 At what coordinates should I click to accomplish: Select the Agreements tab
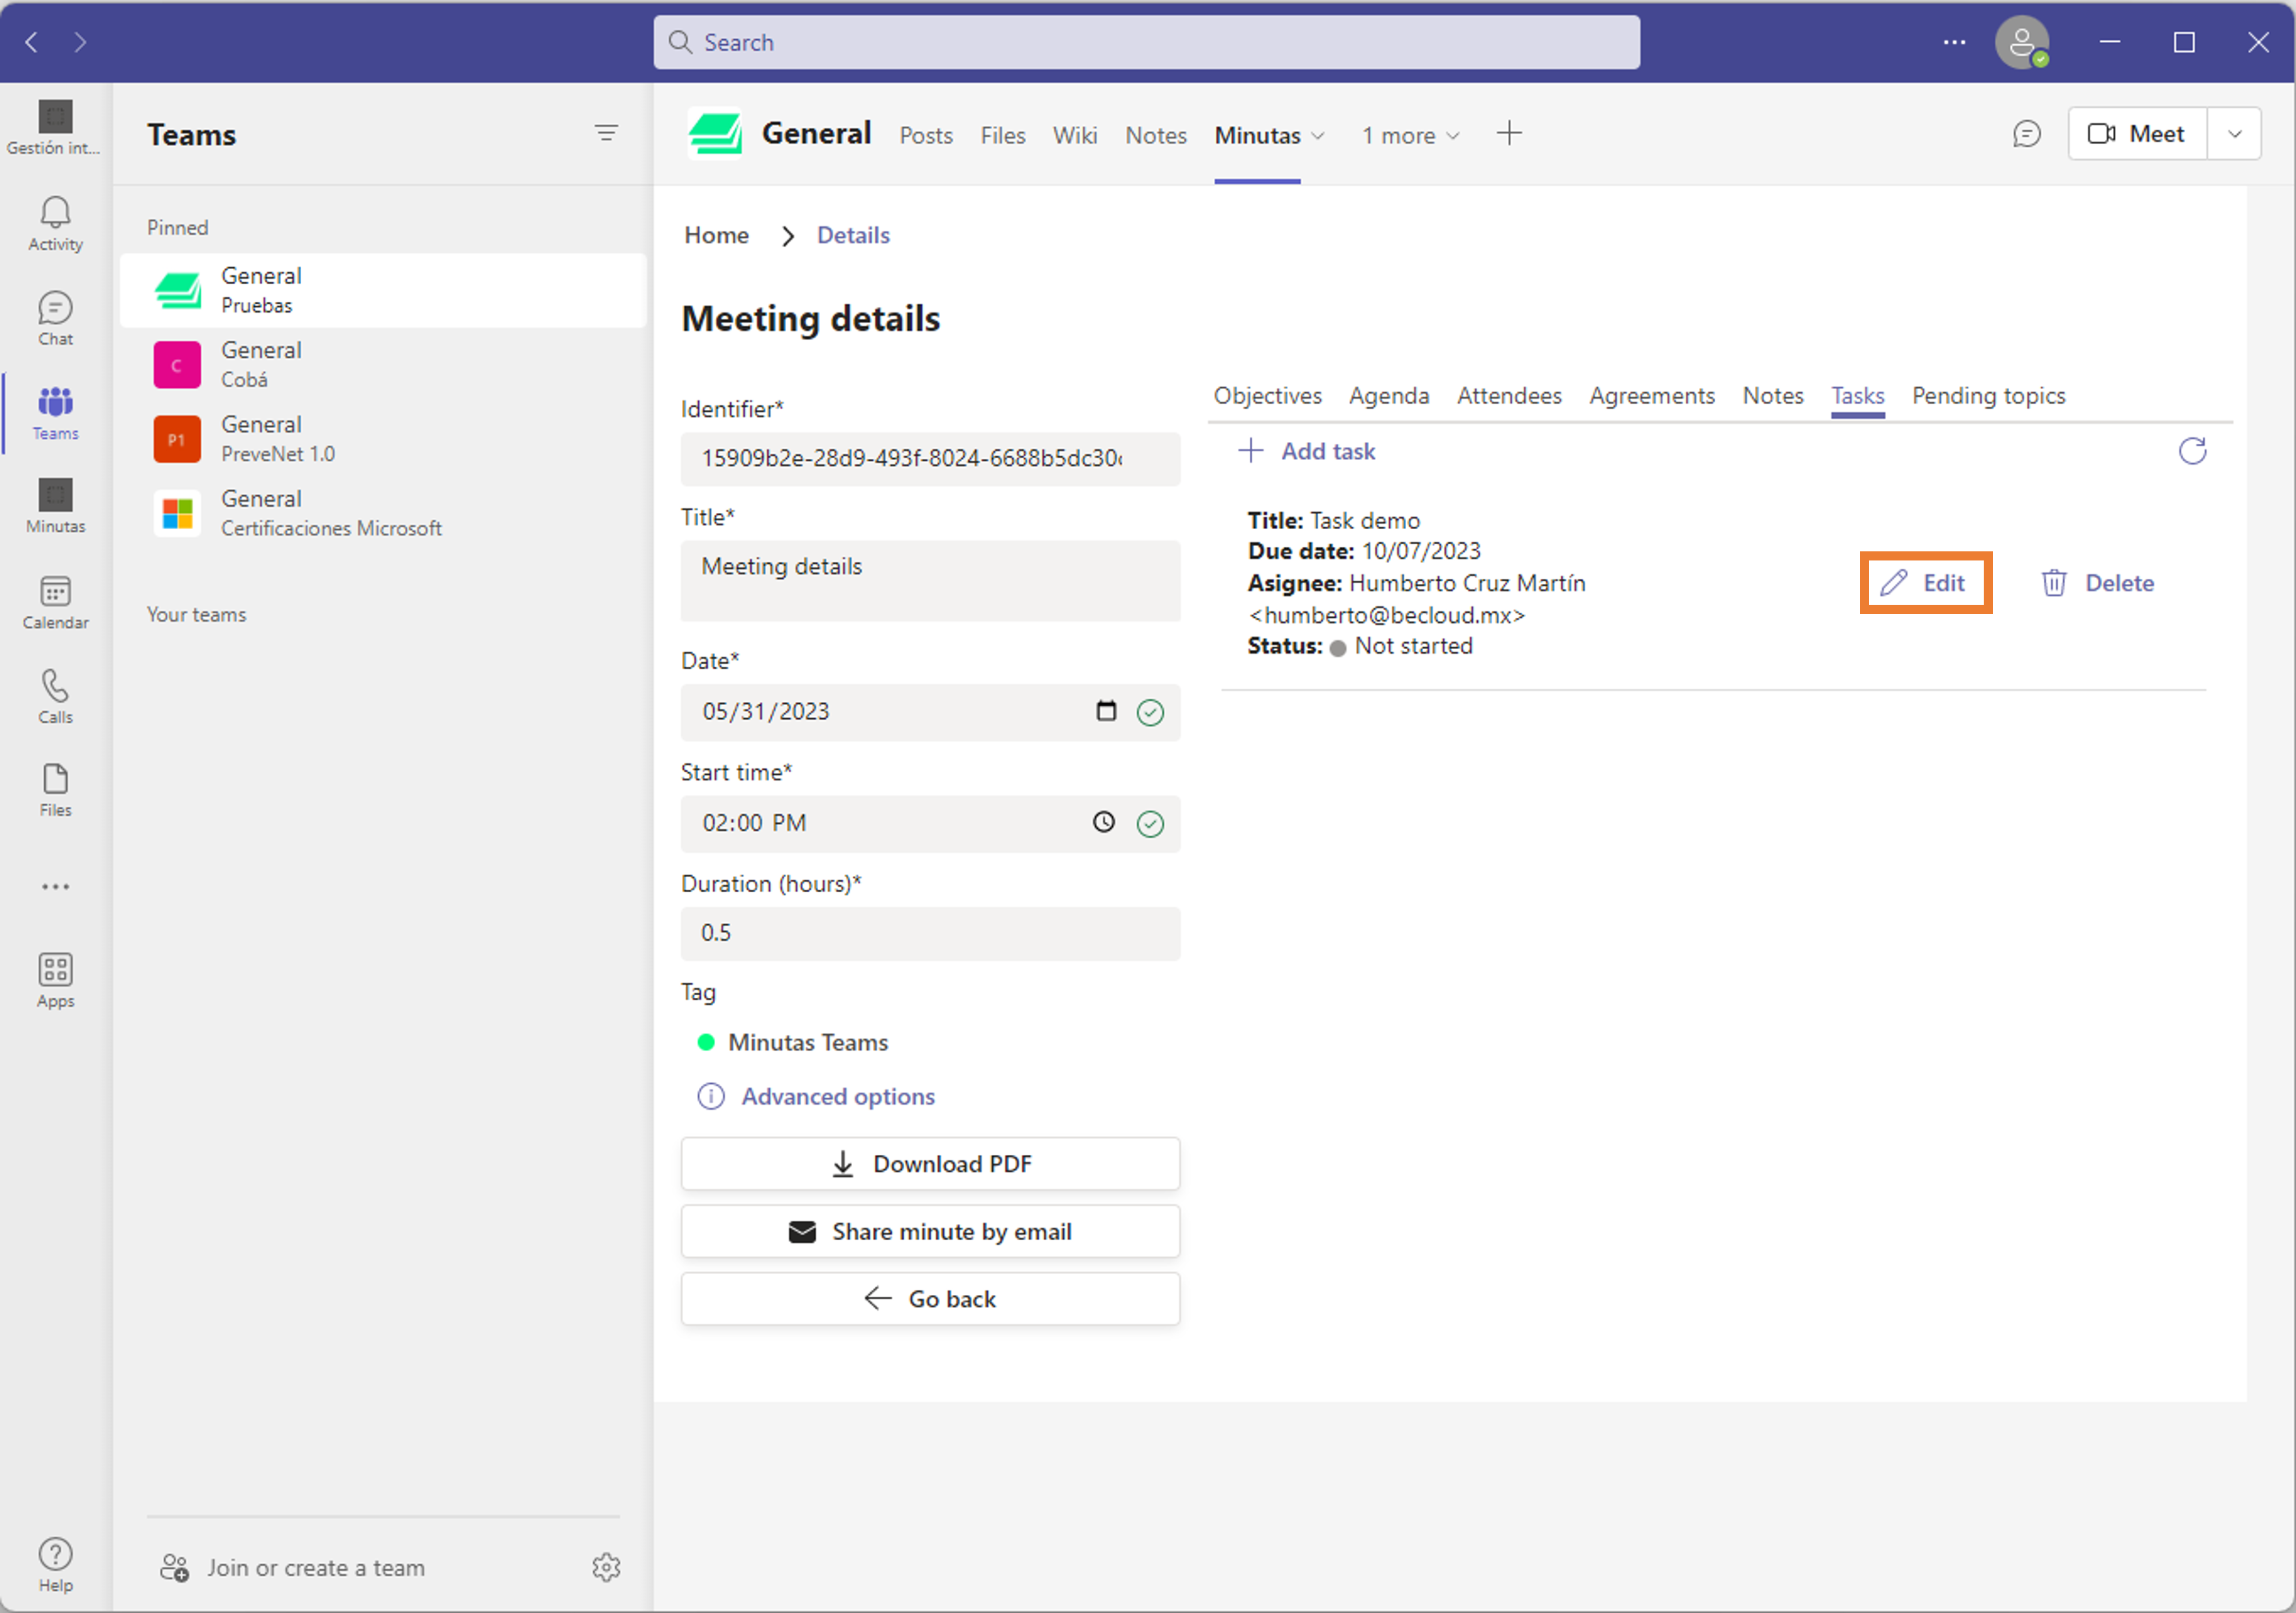pyautogui.click(x=1651, y=396)
